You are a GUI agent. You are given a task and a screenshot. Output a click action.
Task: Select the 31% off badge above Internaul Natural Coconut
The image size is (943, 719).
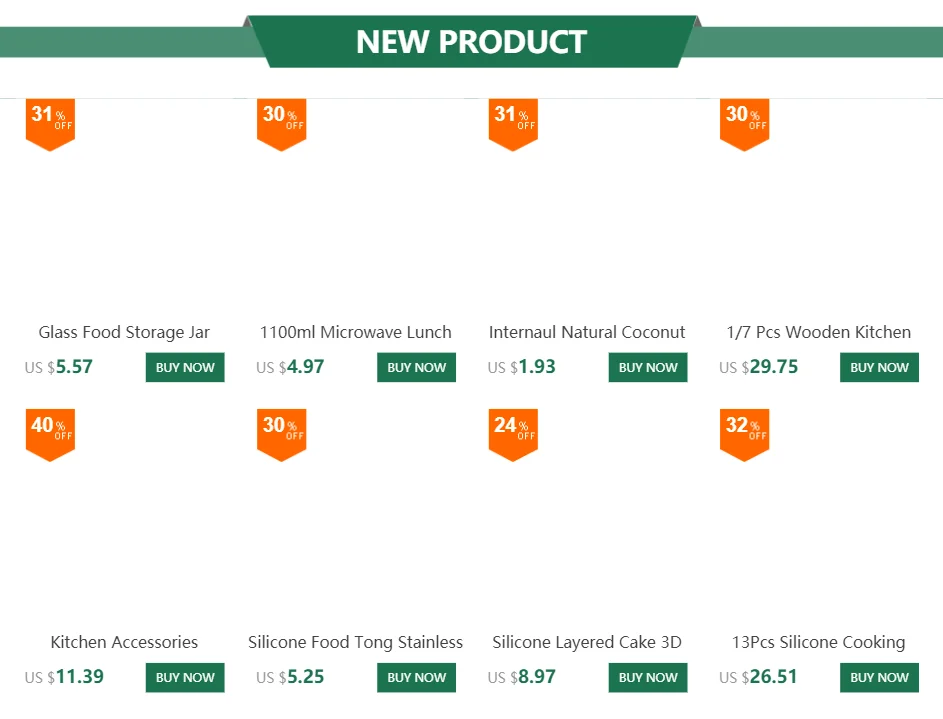point(513,122)
